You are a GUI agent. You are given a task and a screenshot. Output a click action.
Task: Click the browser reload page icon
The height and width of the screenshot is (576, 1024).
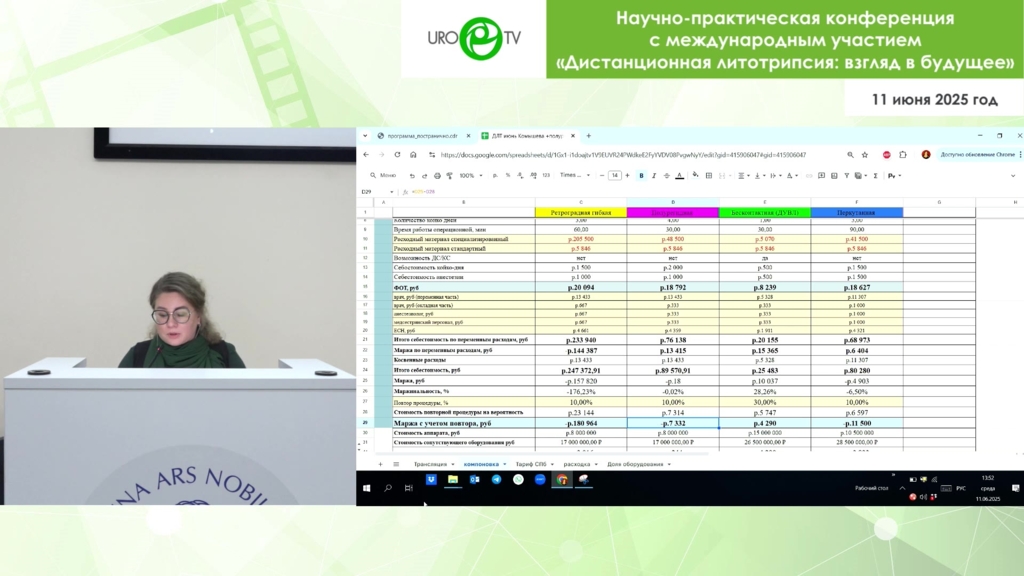397,155
